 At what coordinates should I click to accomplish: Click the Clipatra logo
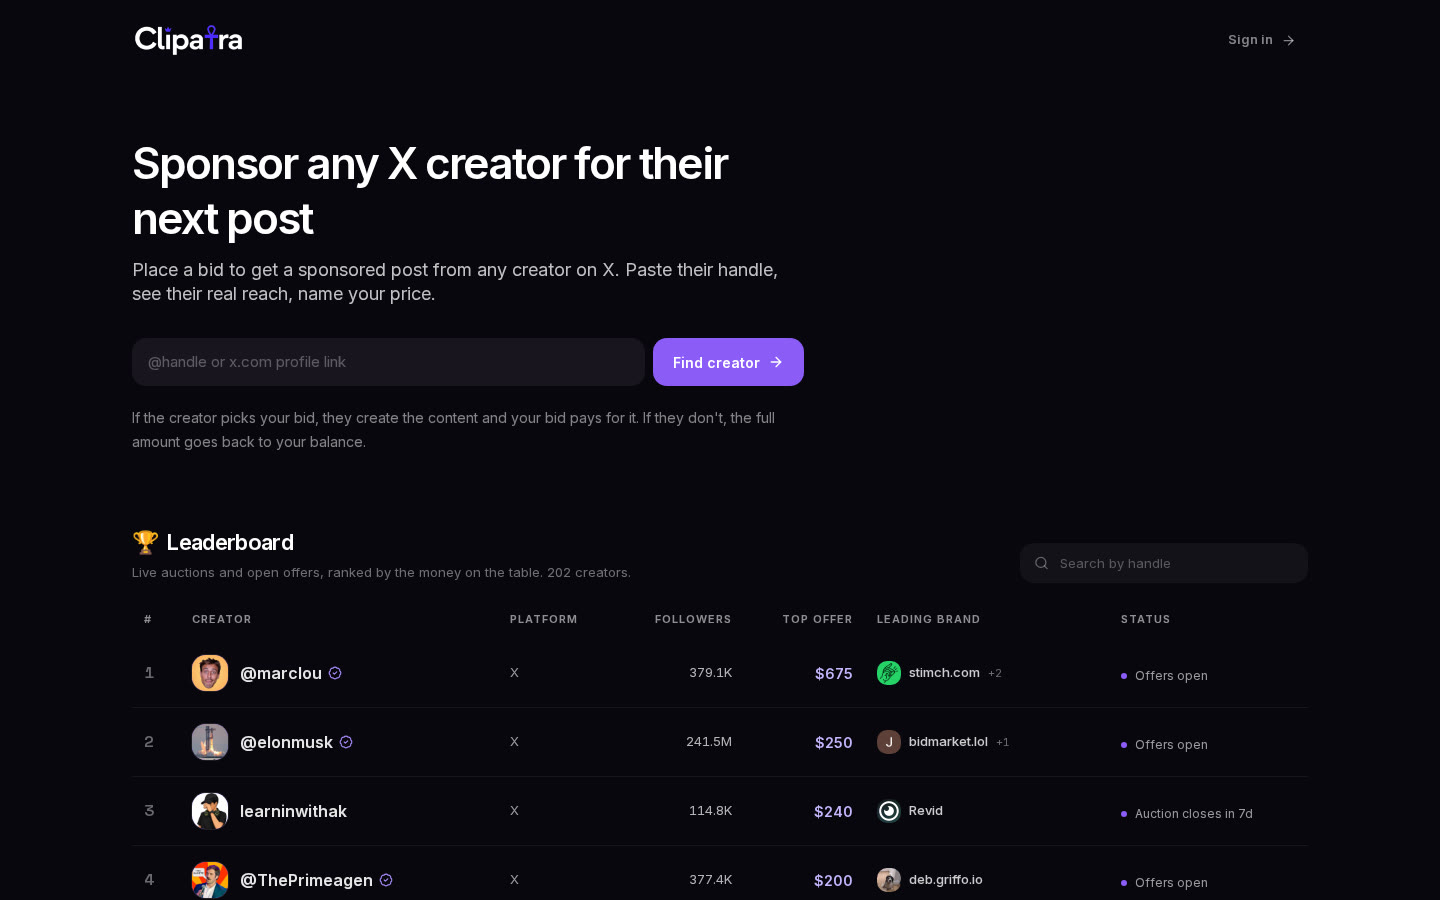[188, 39]
